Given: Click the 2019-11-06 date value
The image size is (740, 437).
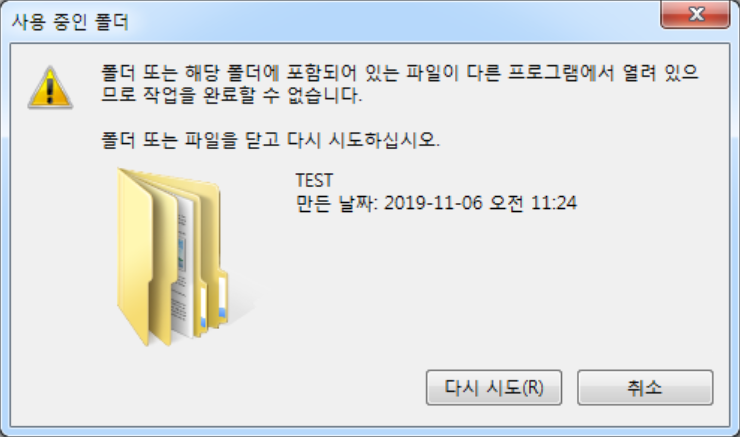Looking at the screenshot, I should [433, 203].
